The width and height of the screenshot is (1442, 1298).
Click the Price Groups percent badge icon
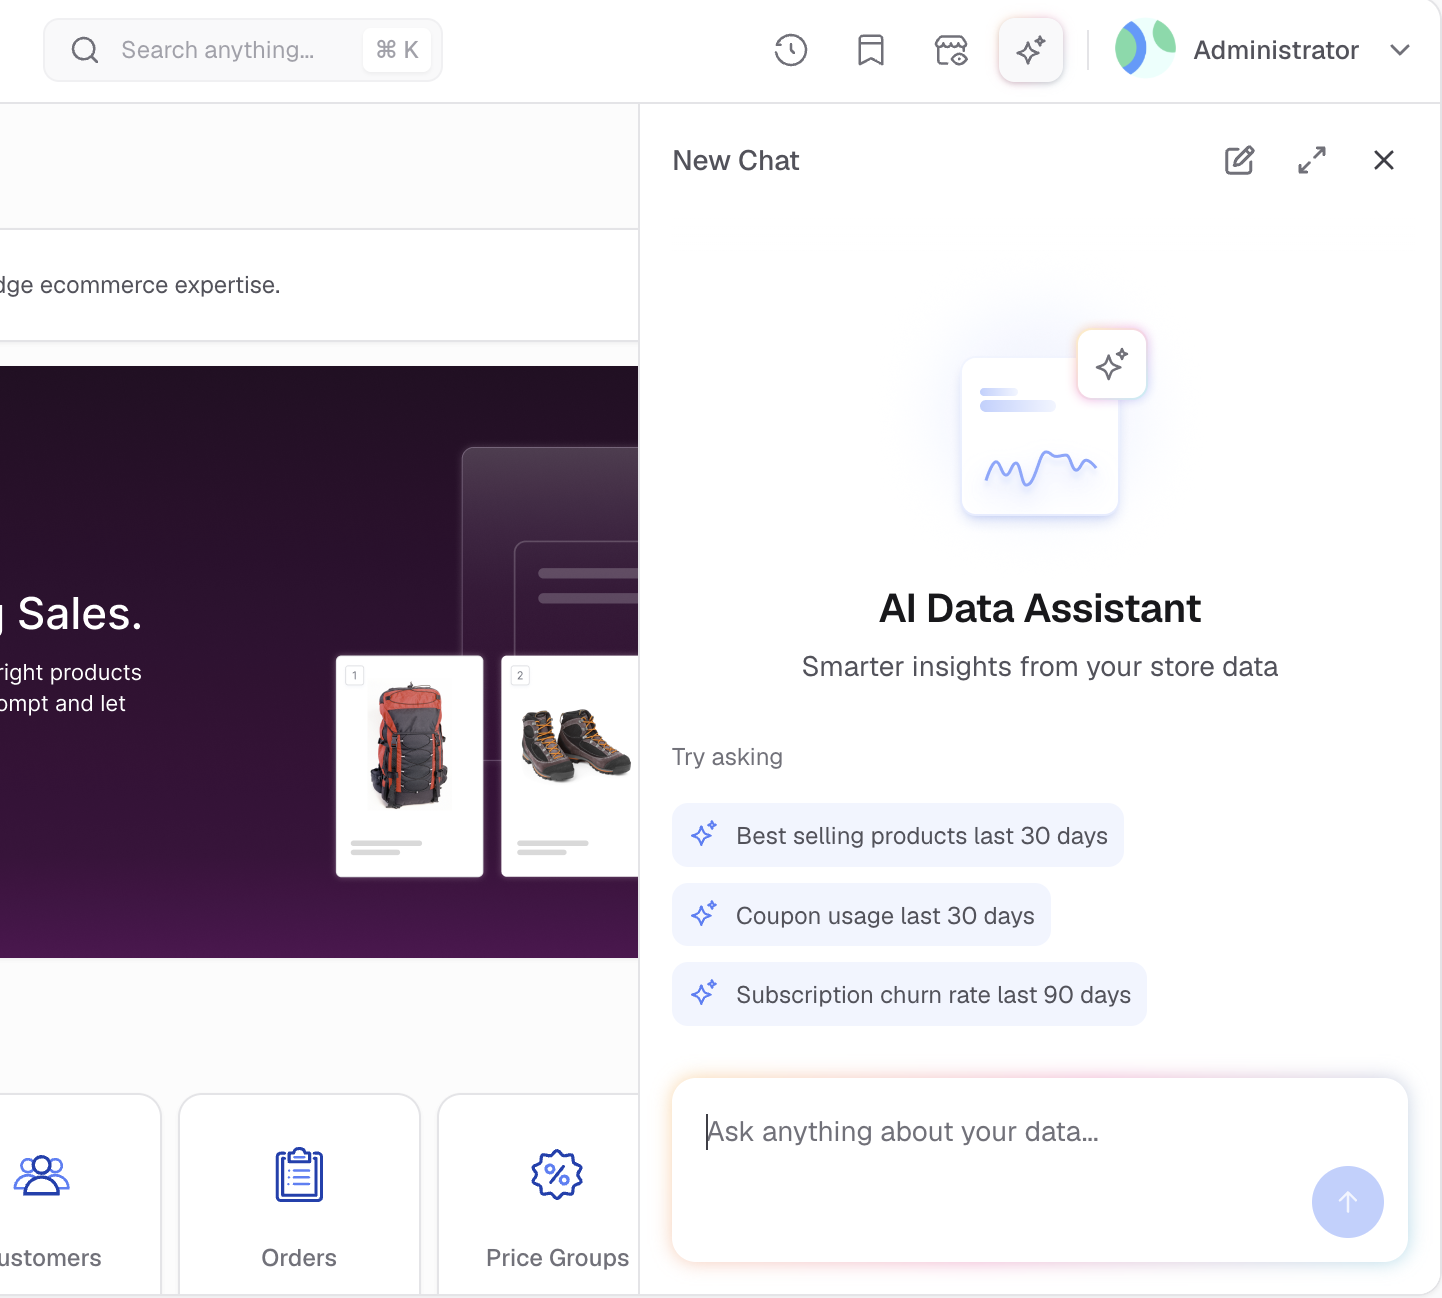[x=557, y=1175]
